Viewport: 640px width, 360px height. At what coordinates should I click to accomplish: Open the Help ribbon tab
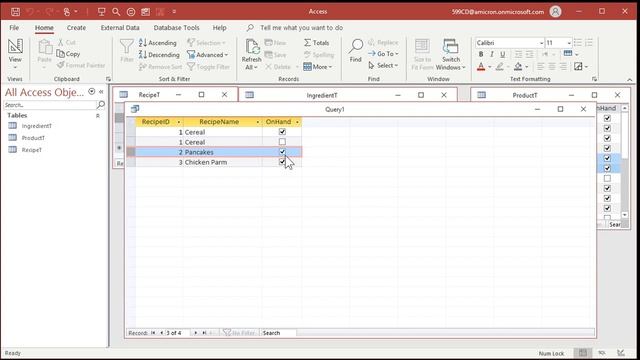(x=219, y=27)
